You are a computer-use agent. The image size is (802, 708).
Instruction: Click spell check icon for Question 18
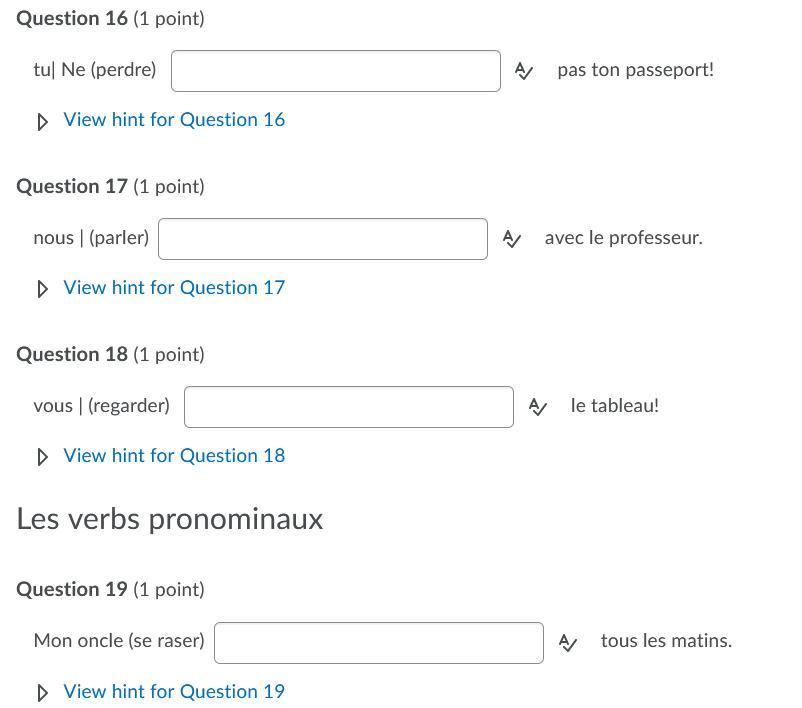(x=537, y=407)
